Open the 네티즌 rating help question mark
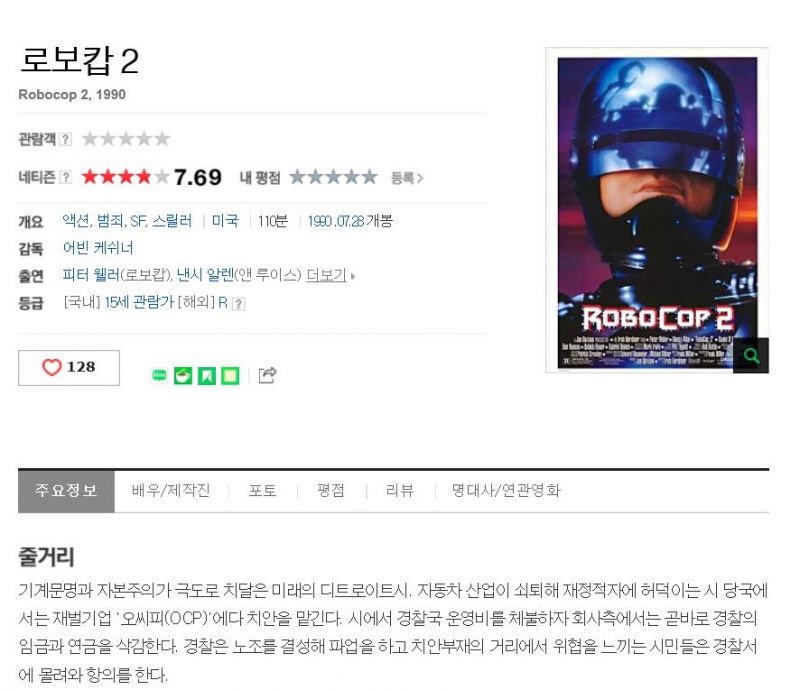The width and height of the screenshot is (800, 690). (66, 177)
